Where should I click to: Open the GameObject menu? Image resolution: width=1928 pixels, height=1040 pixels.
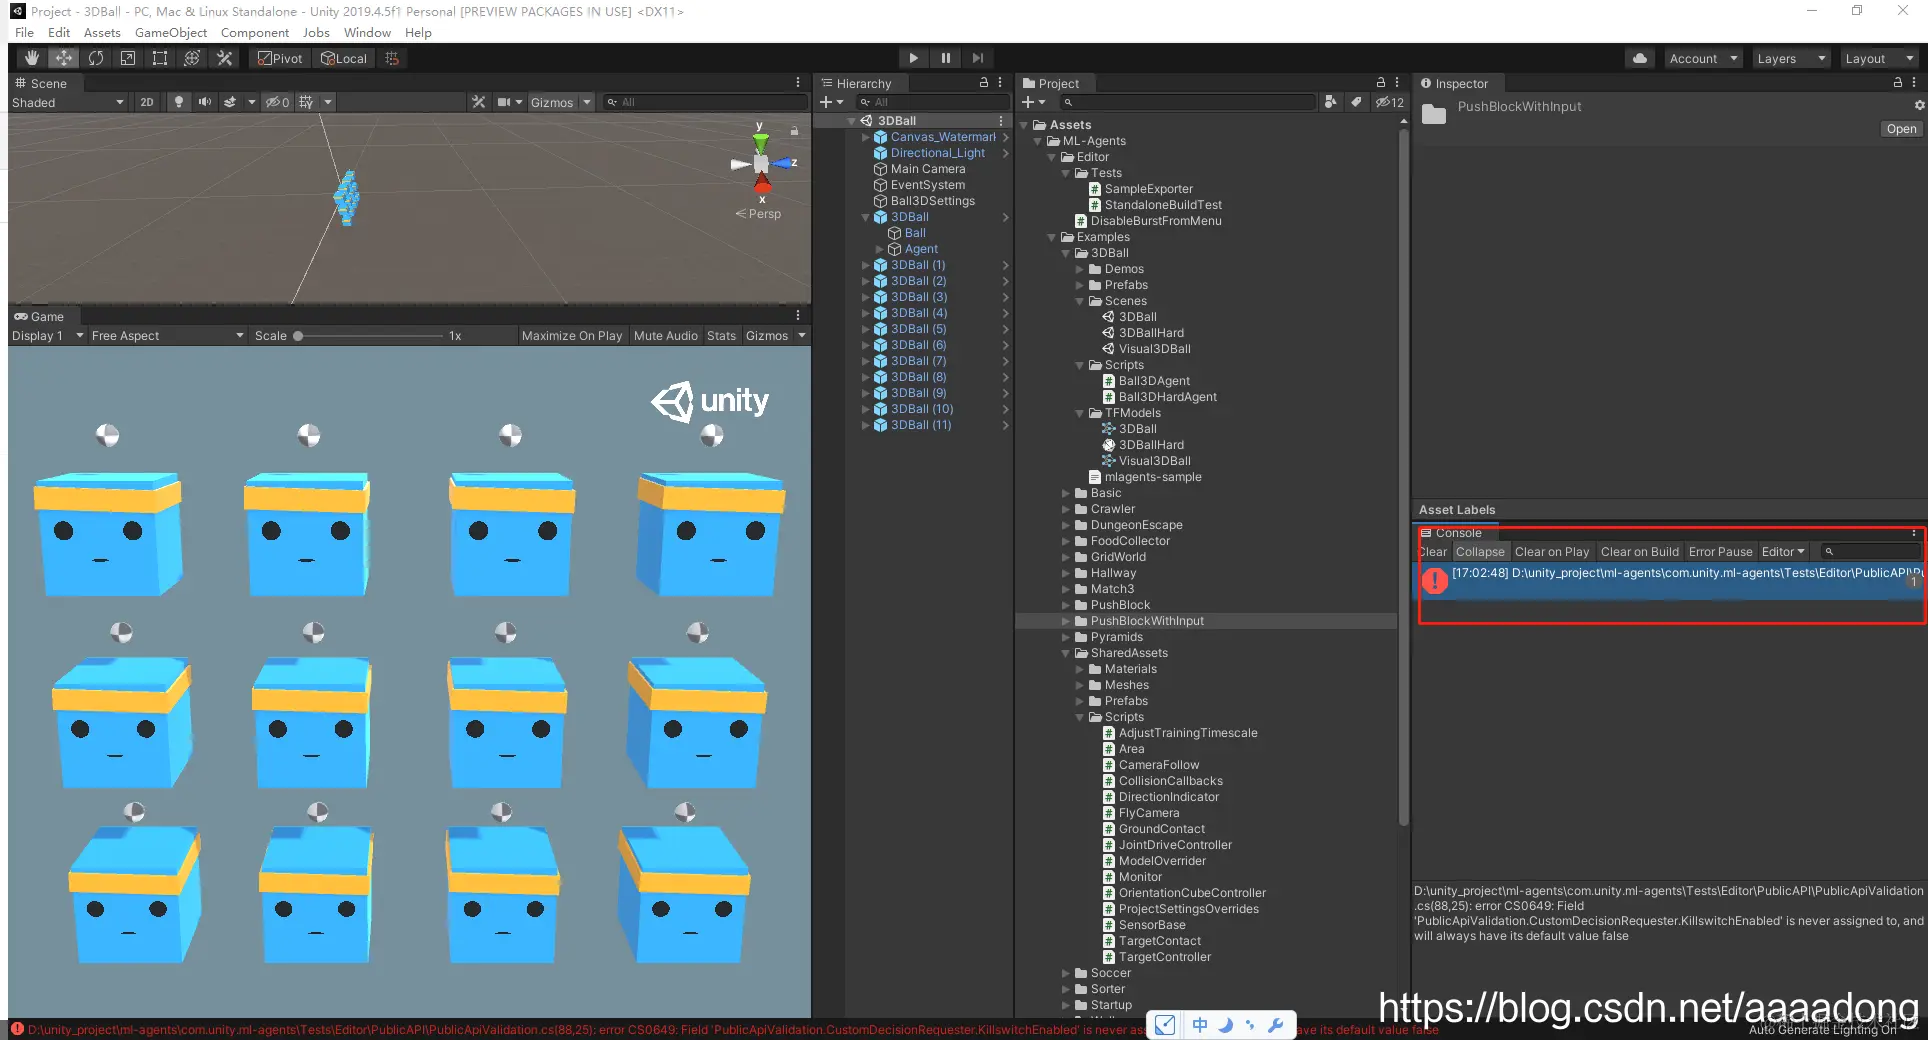click(171, 32)
